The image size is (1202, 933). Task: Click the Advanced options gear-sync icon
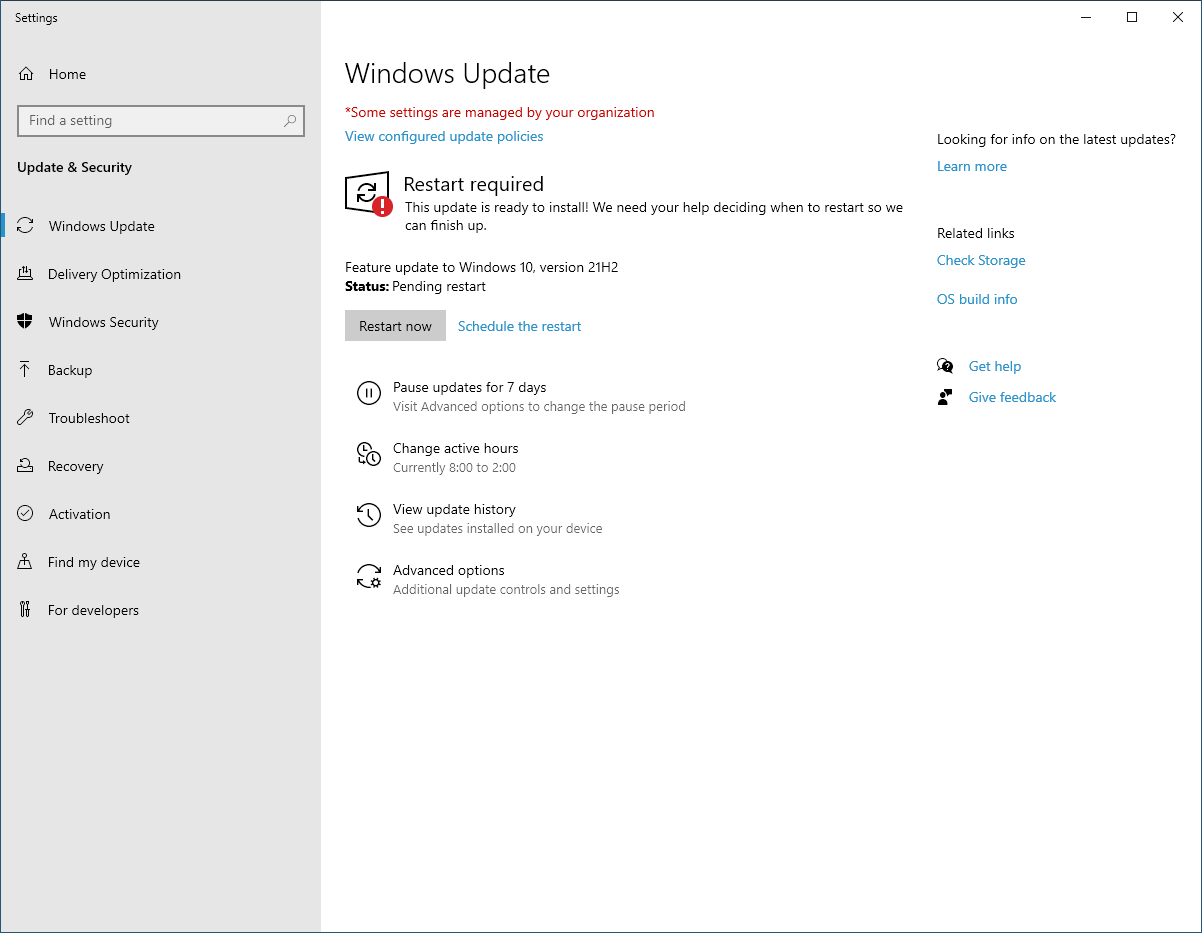(x=369, y=577)
